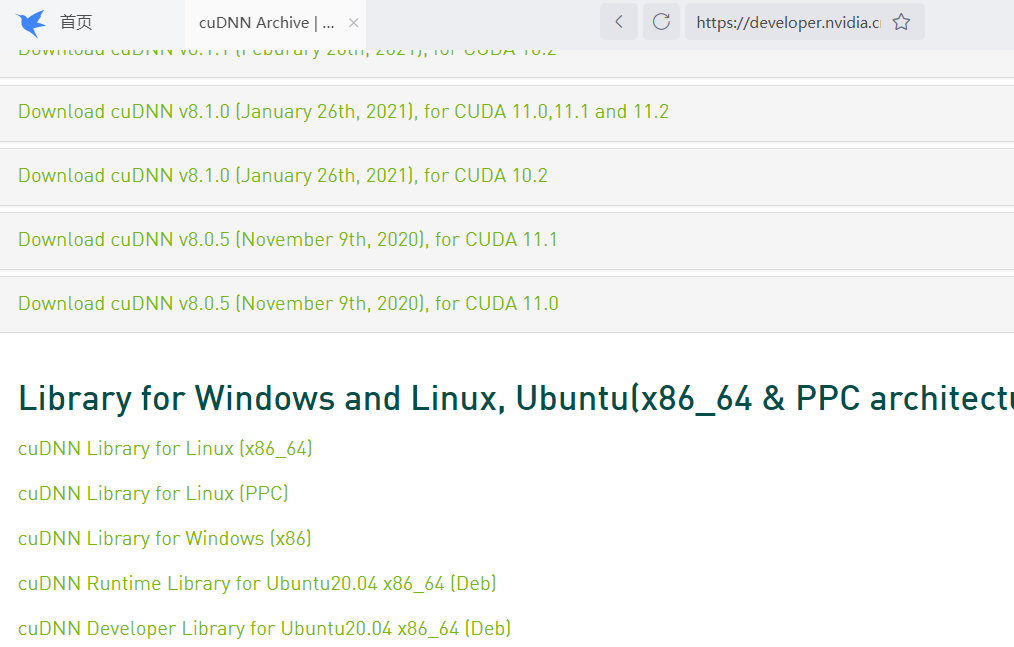Screen dimensions: 1014x647
Task: Close the cuDNN Archive tab
Action: (x=354, y=23)
